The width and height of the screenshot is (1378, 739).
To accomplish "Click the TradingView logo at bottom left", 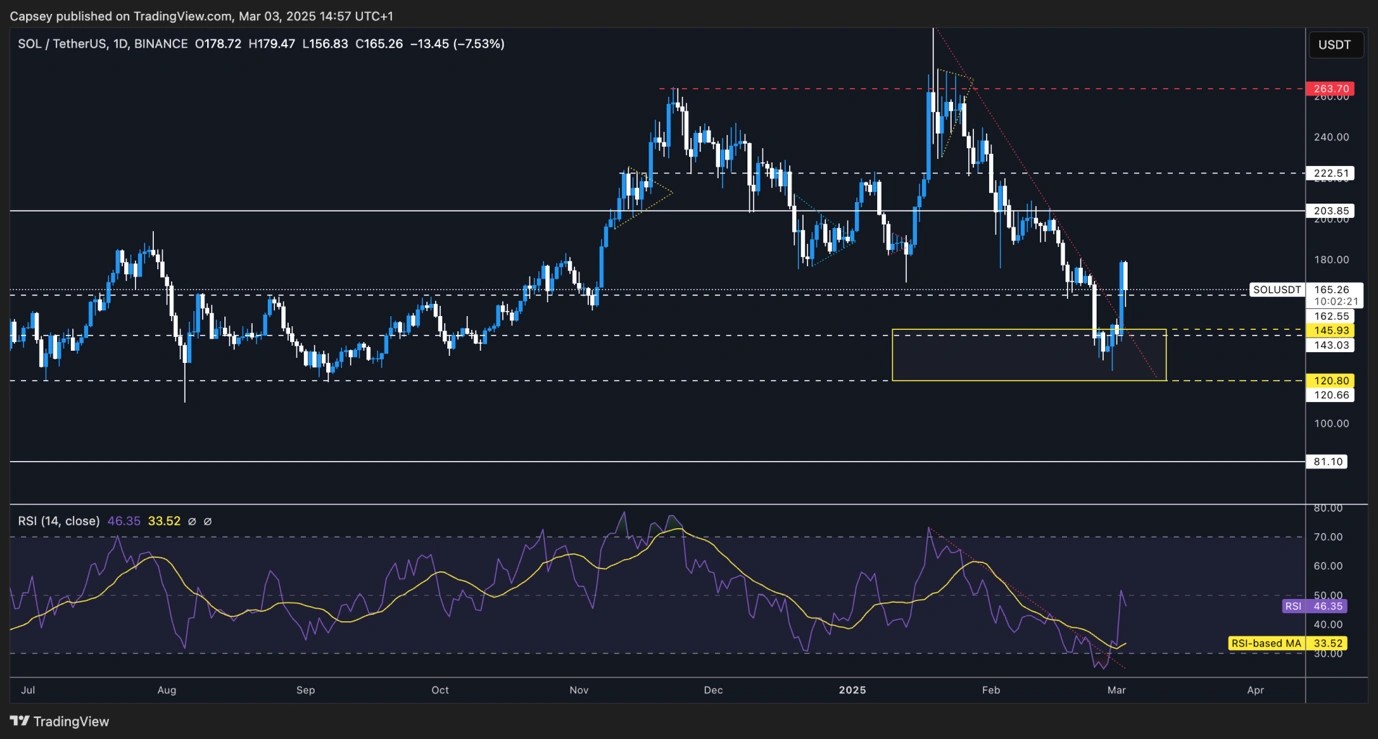I will (60, 721).
